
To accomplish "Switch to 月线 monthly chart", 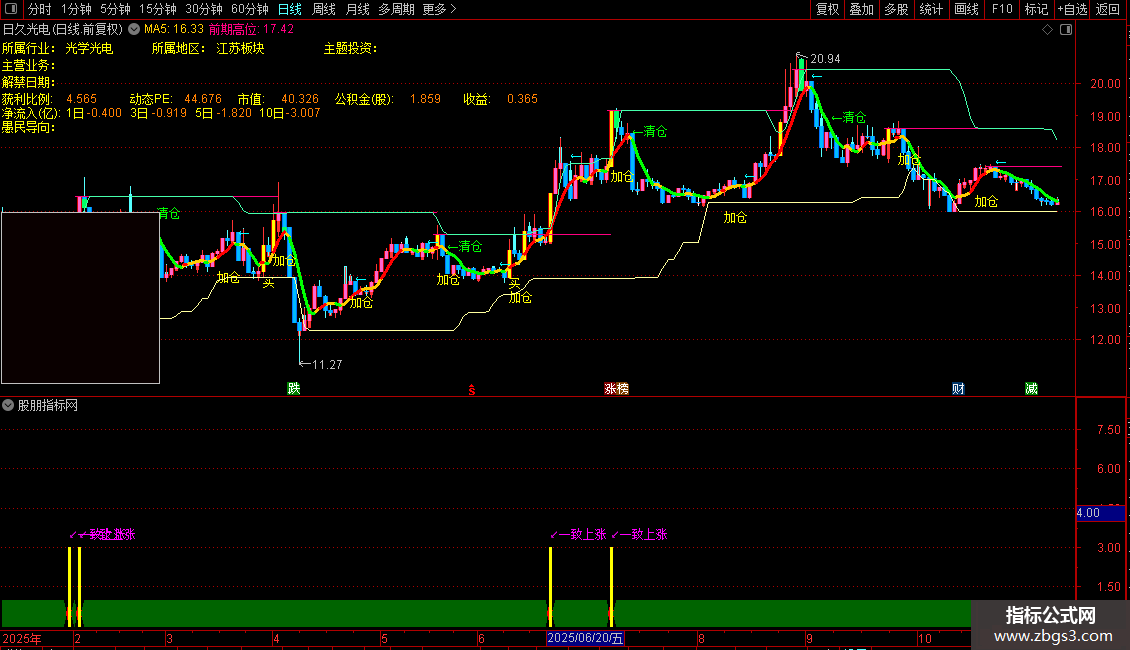I will click(357, 9).
